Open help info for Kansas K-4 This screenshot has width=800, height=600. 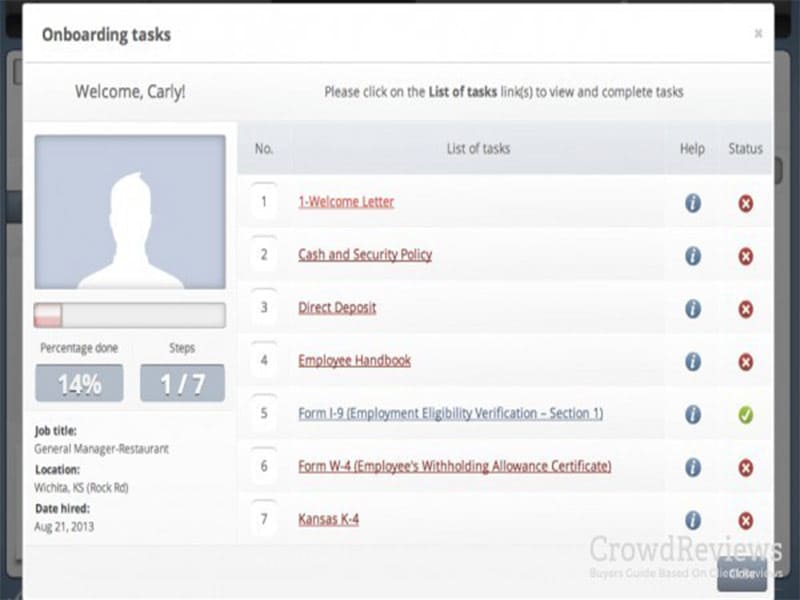tap(692, 520)
